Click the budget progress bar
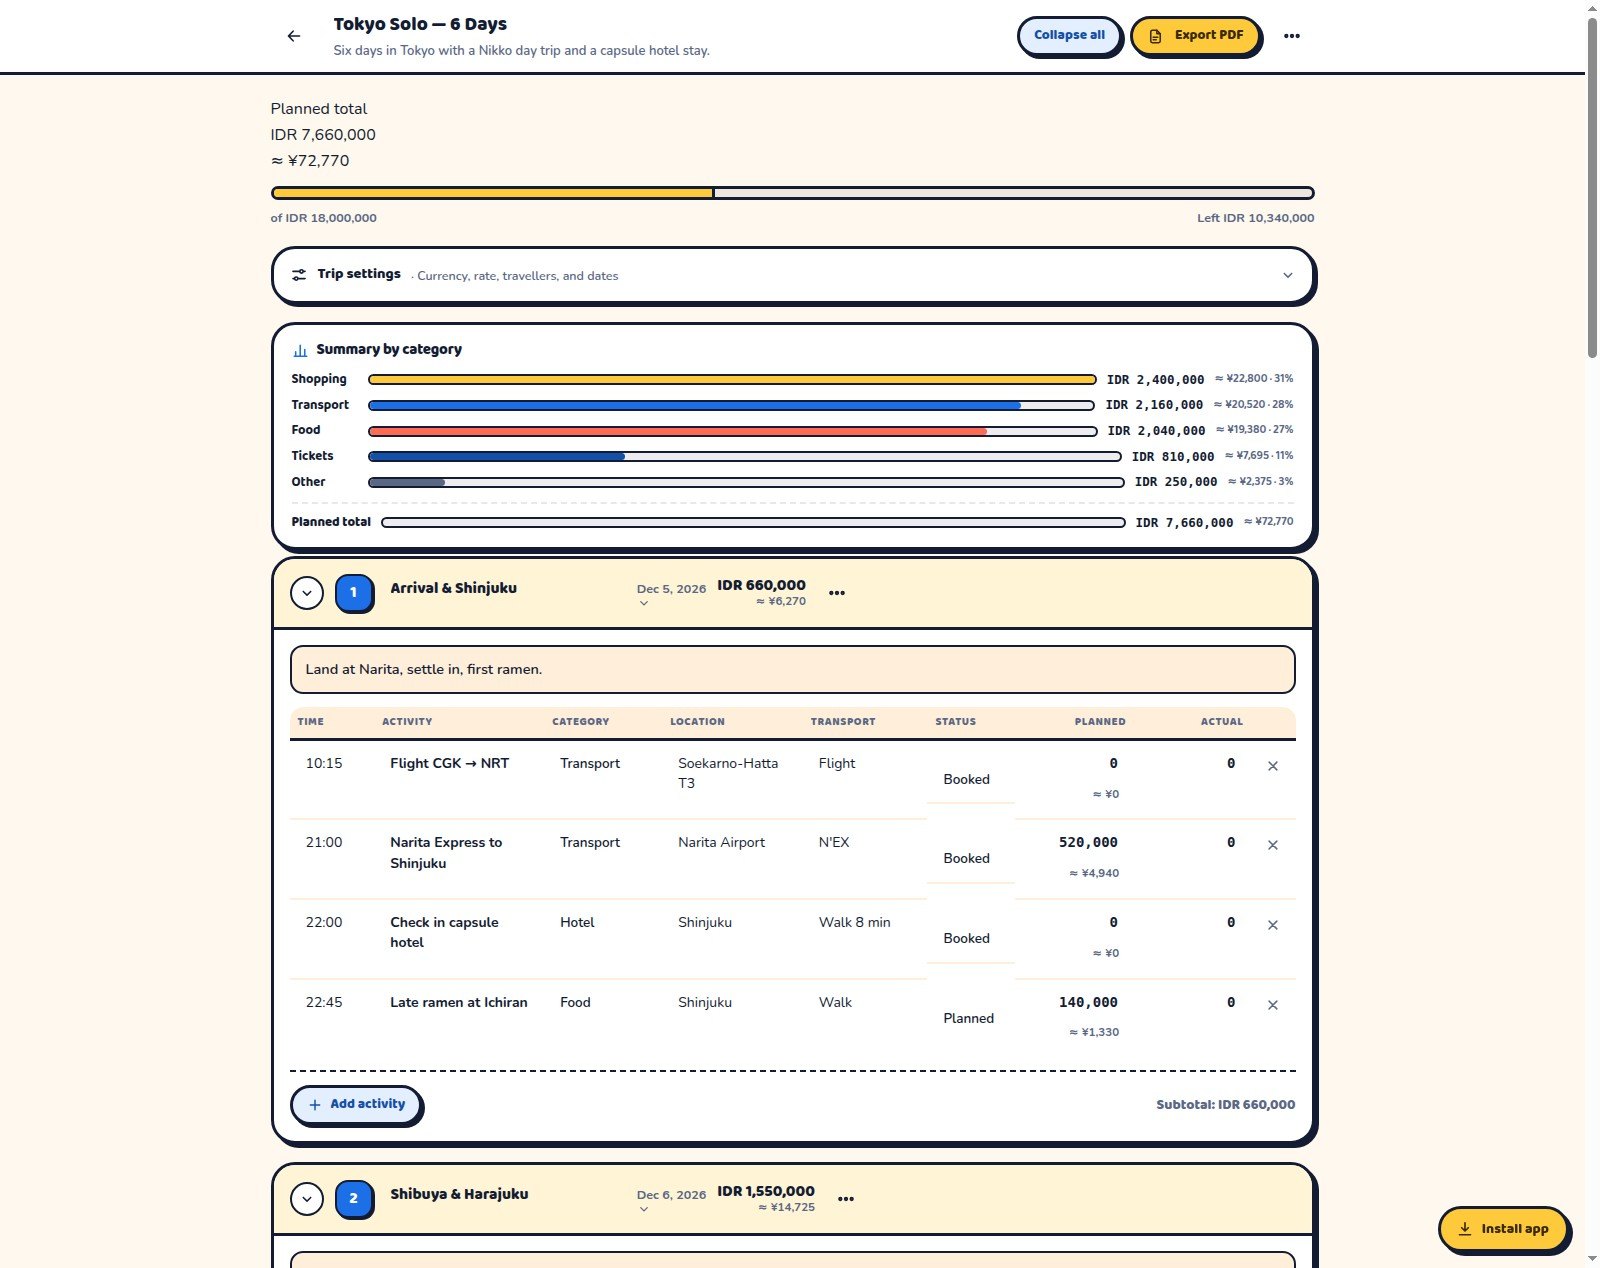 pos(792,193)
